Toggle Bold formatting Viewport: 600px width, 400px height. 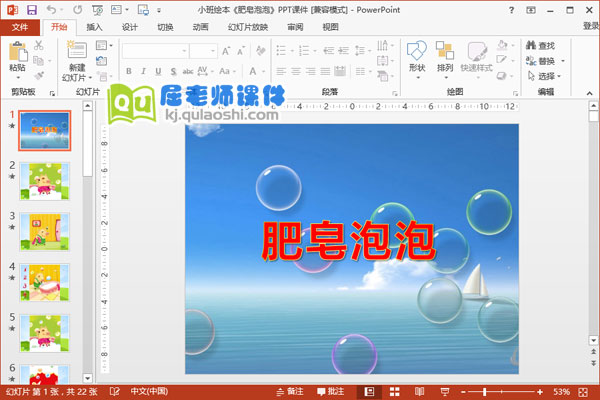(x=129, y=71)
